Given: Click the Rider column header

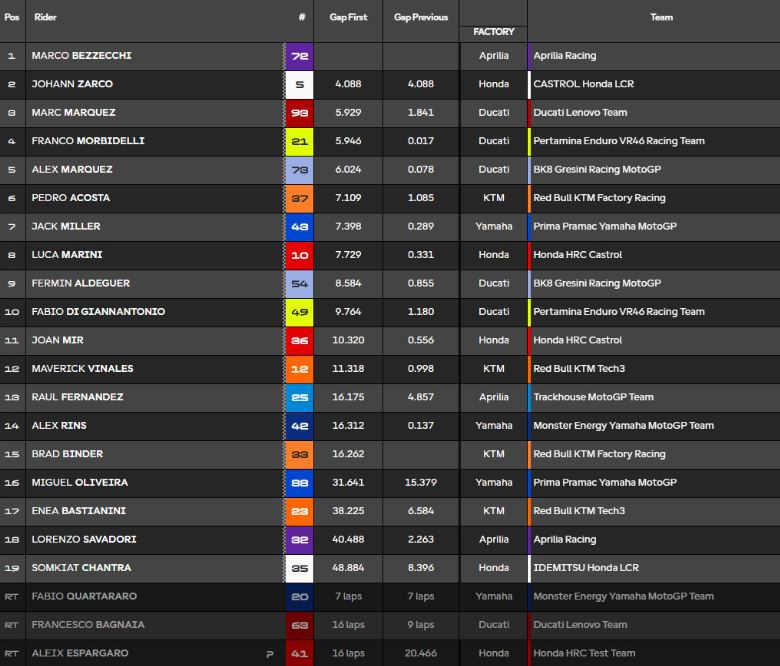Looking at the screenshot, I should pyautogui.click(x=45, y=17).
